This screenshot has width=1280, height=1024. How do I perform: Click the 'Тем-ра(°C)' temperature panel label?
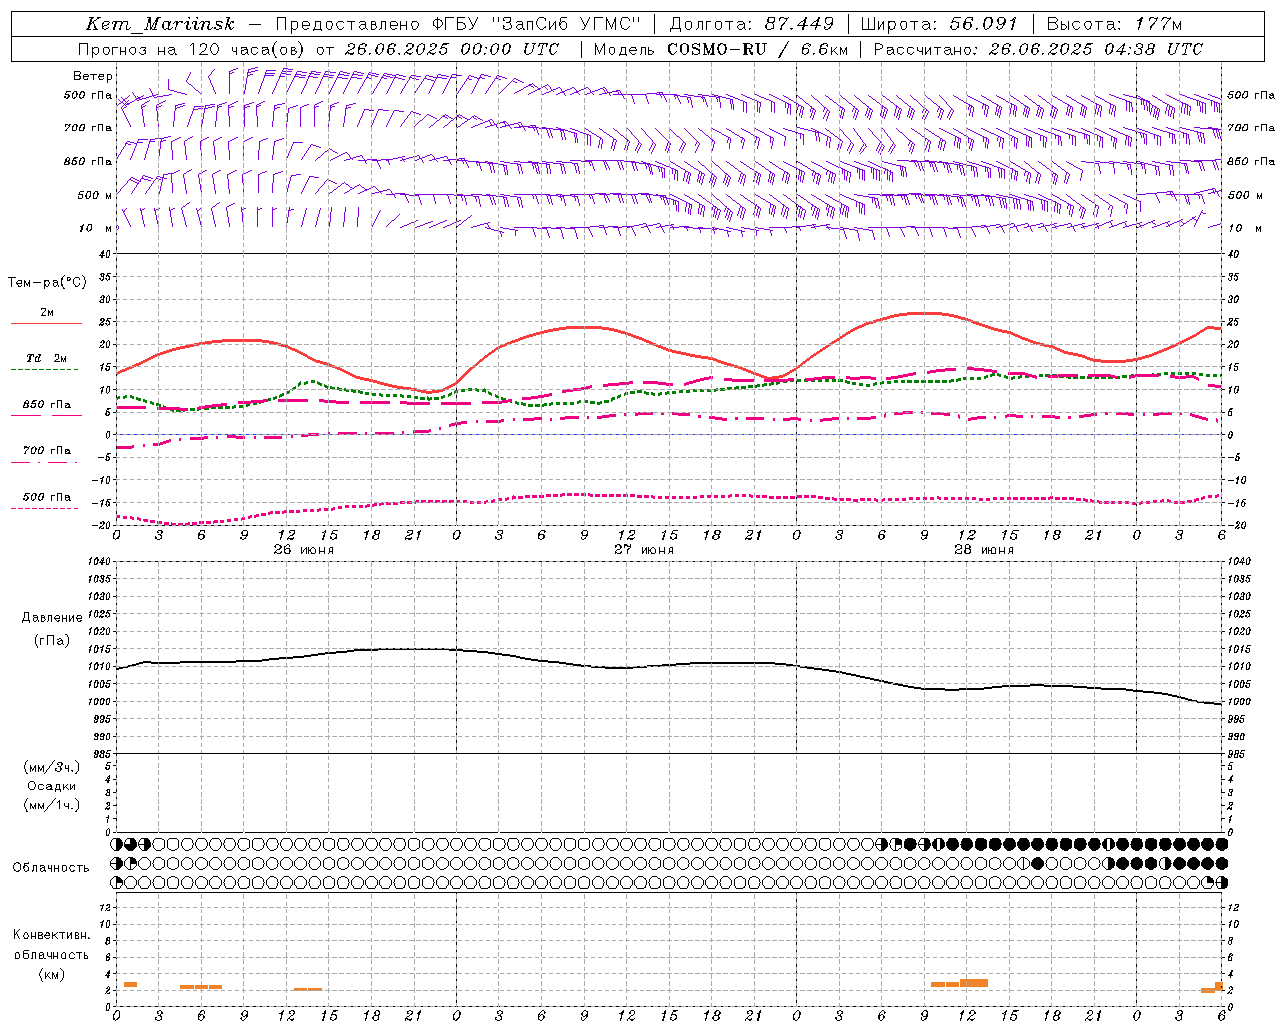tap(47, 283)
